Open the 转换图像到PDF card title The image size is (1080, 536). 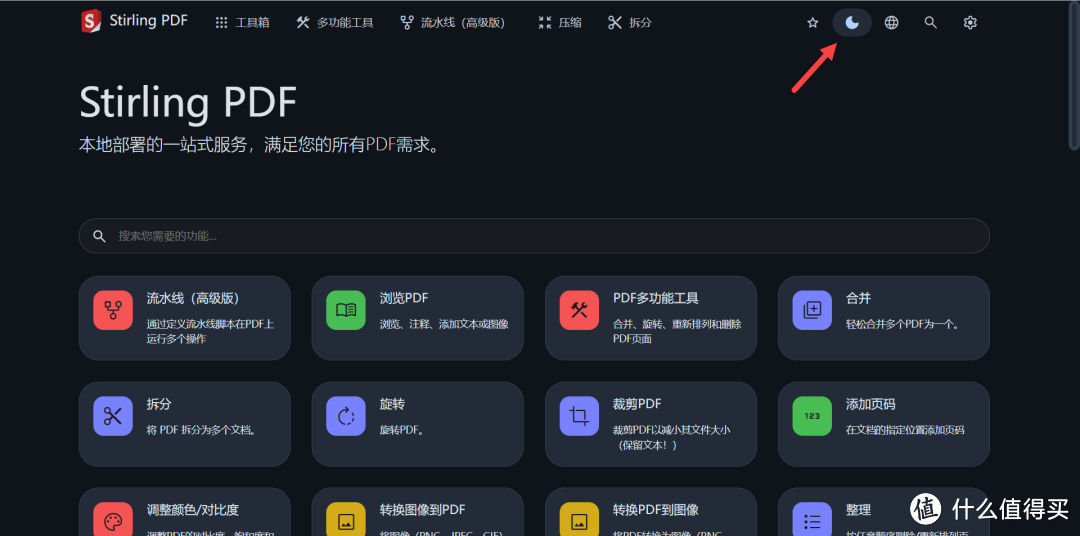tap(423, 510)
